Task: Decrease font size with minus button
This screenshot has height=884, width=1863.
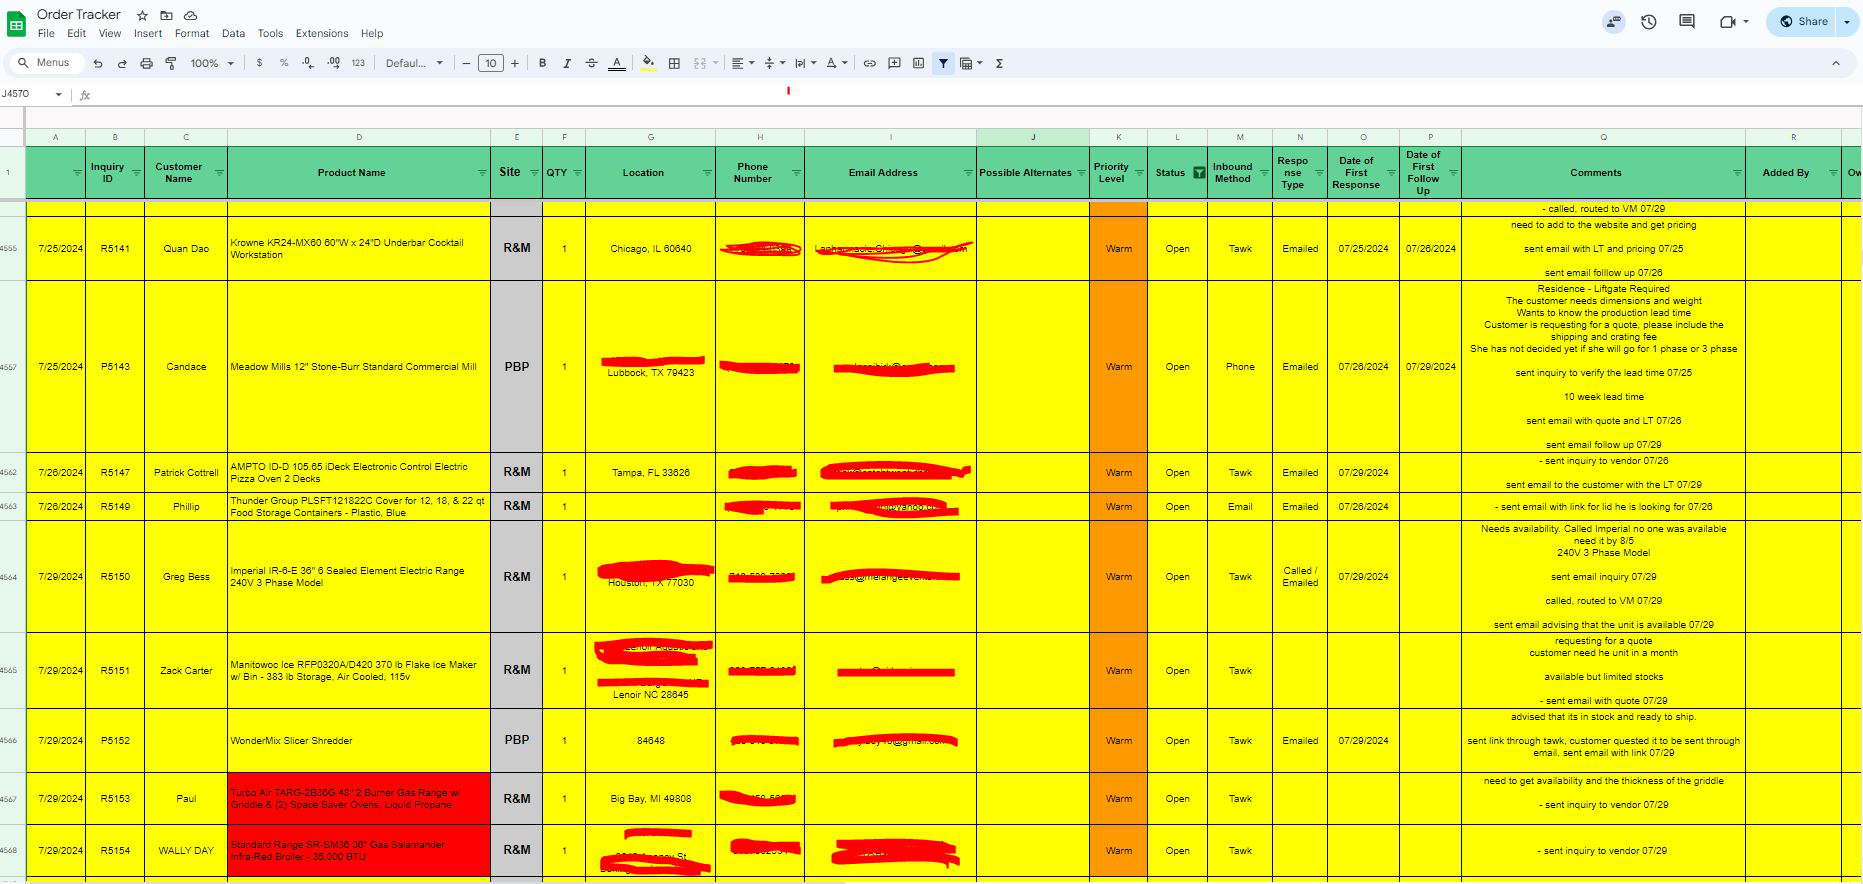Action: (466, 63)
